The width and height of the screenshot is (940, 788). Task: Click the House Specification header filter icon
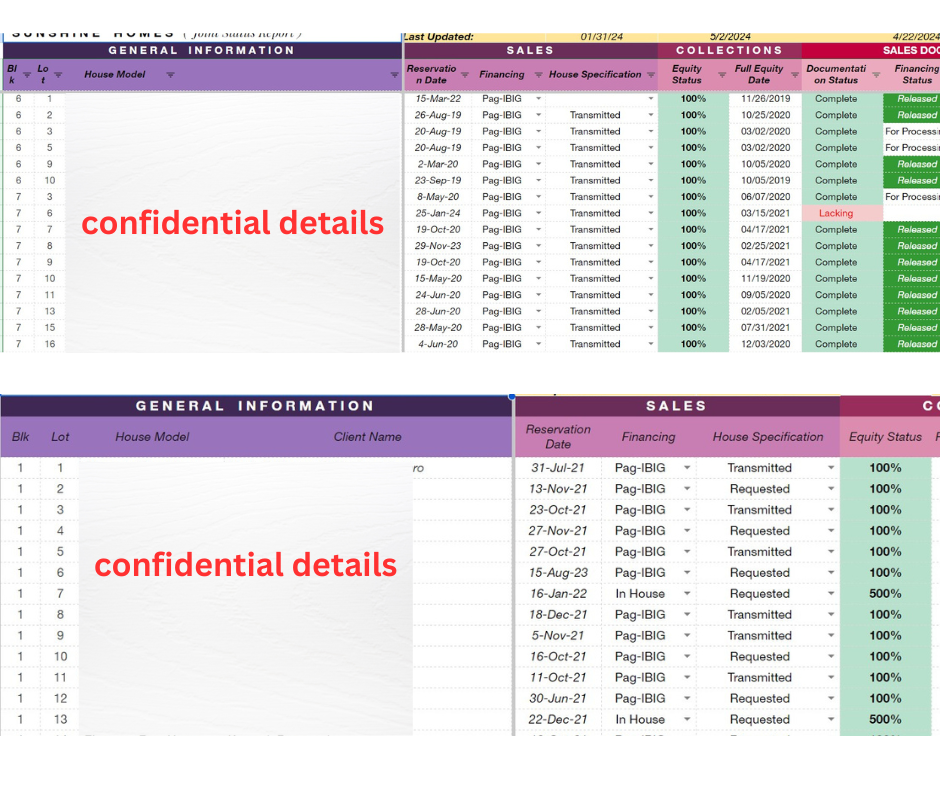(x=650, y=74)
